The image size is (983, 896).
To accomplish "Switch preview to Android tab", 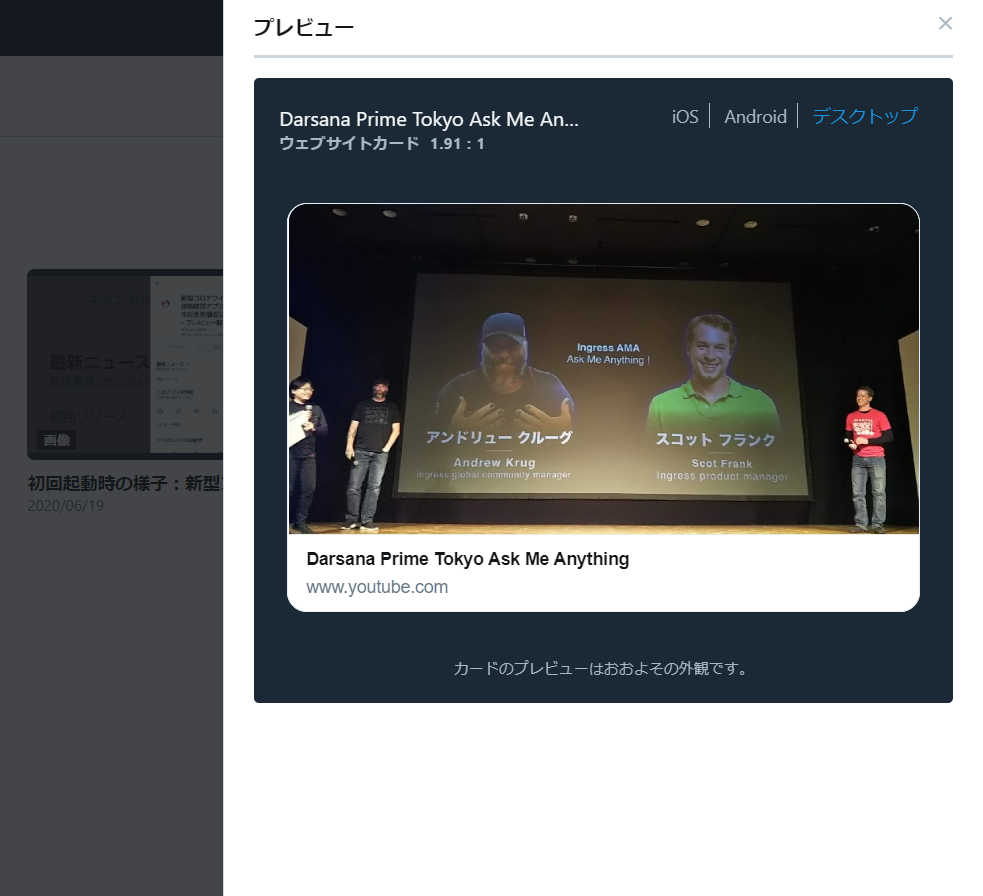I will pyautogui.click(x=755, y=117).
